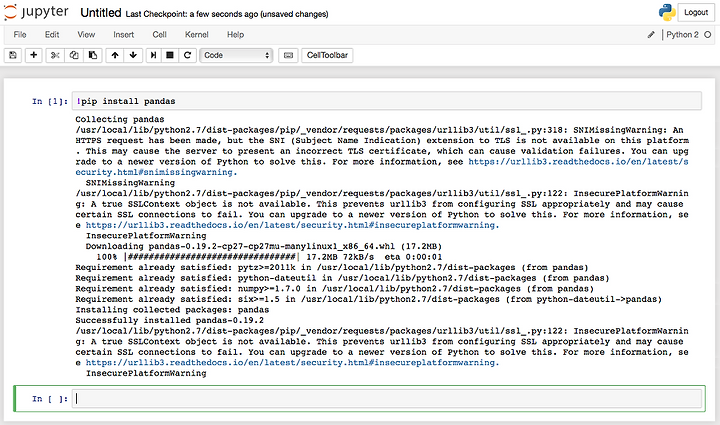Click 'Installing collected packages: pandas' line
This screenshot has width=720, height=425.
172,310
